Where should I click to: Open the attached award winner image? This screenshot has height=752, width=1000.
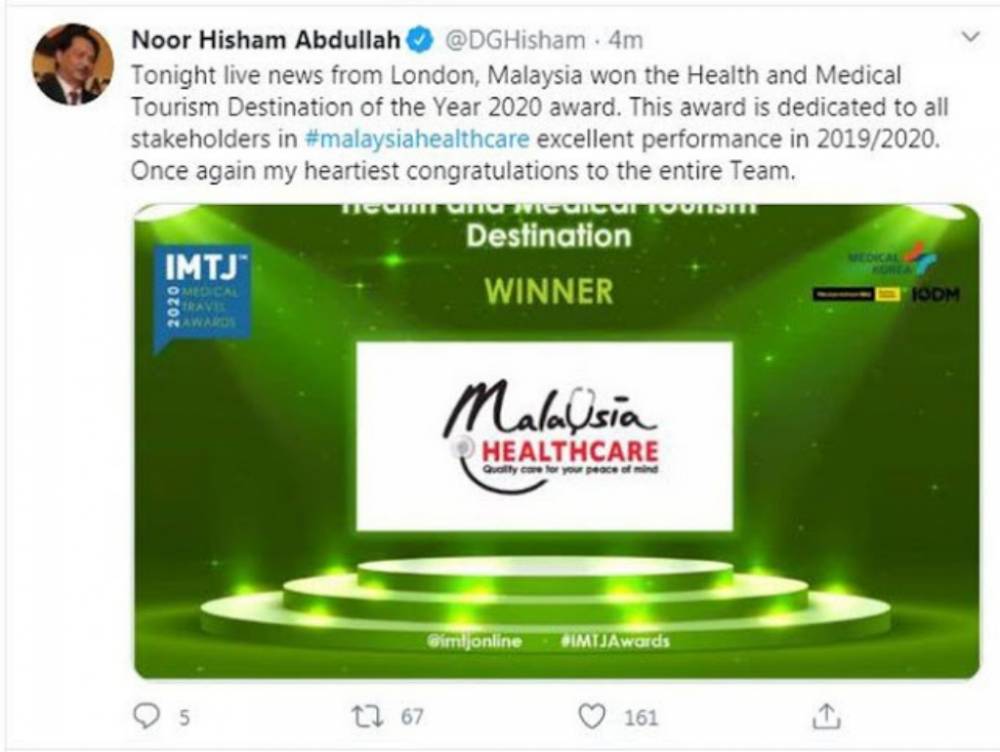556,440
